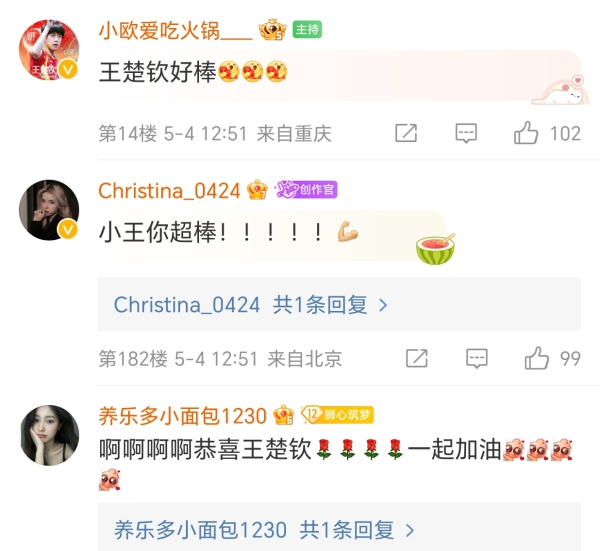
Task: Expand Christina_0424's 共1条回复 thread
Action: pyautogui.click(x=339, y=304)
